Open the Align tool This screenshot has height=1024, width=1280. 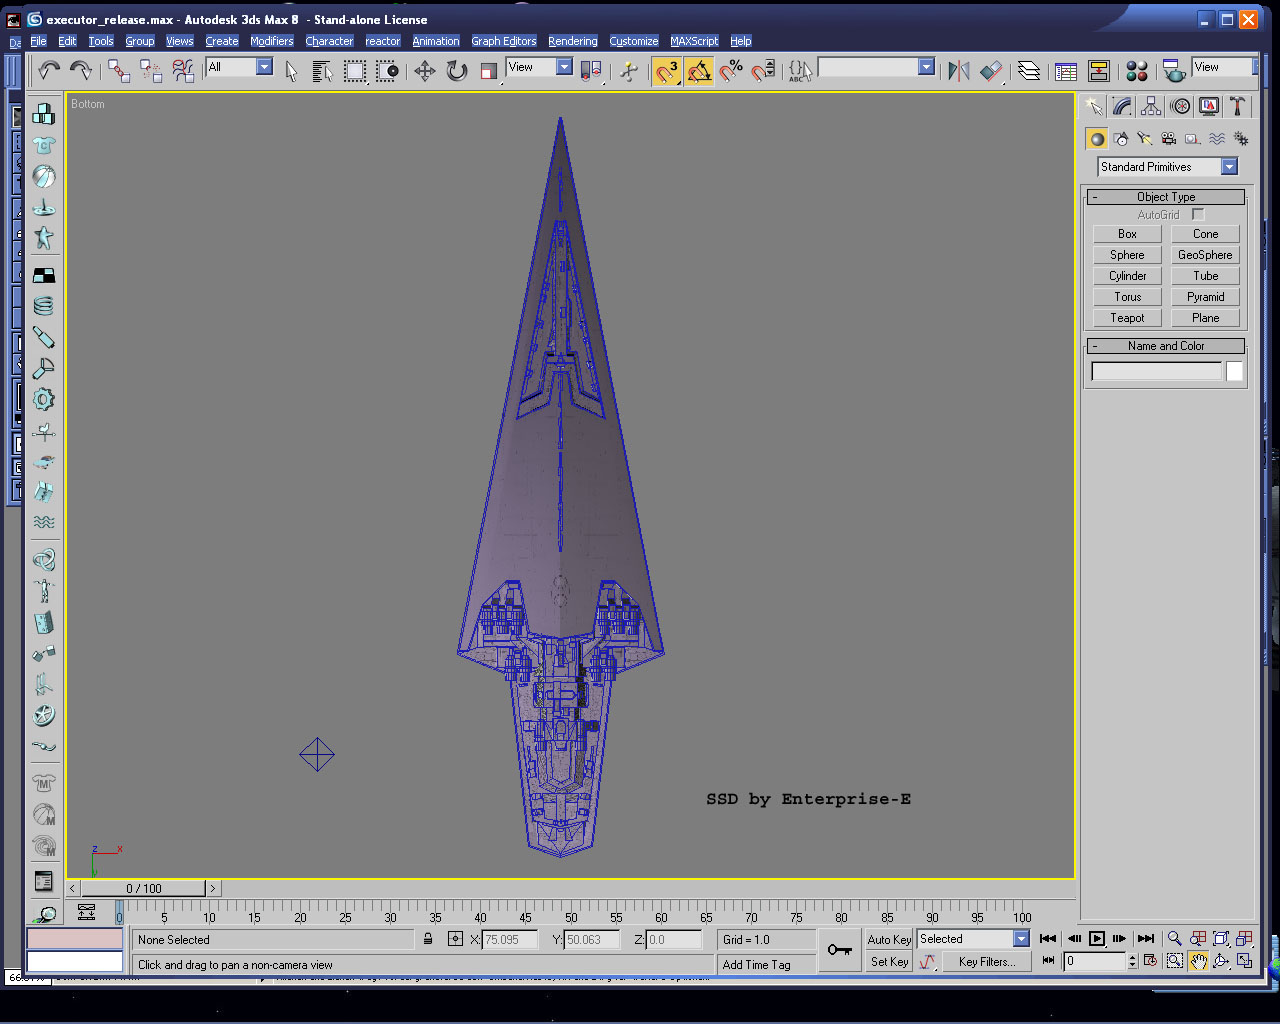tap(991, 70)
